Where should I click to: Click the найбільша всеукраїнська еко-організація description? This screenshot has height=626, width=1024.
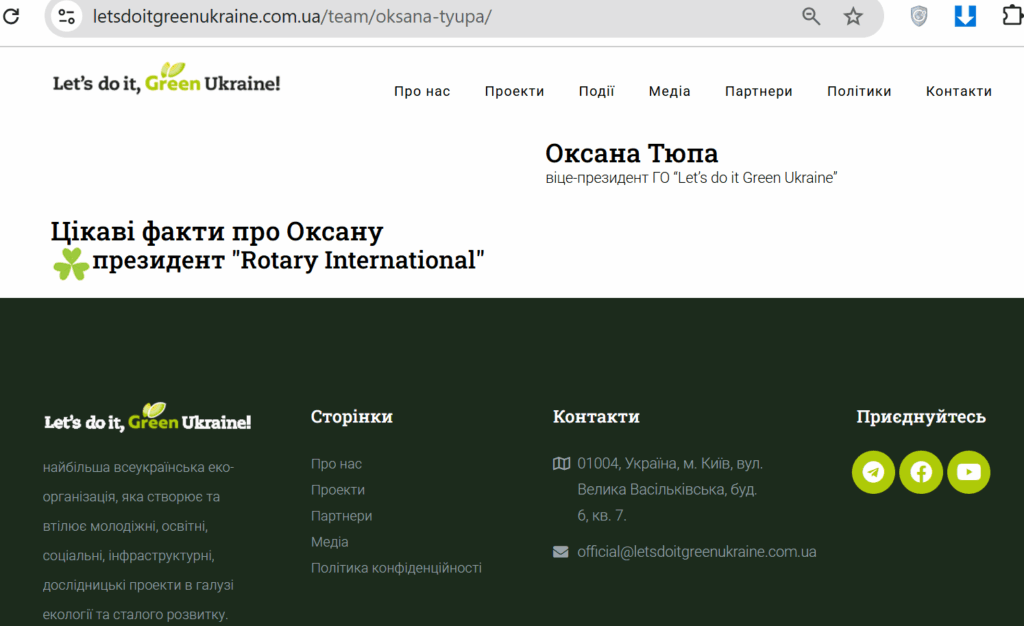coord(138,541)
